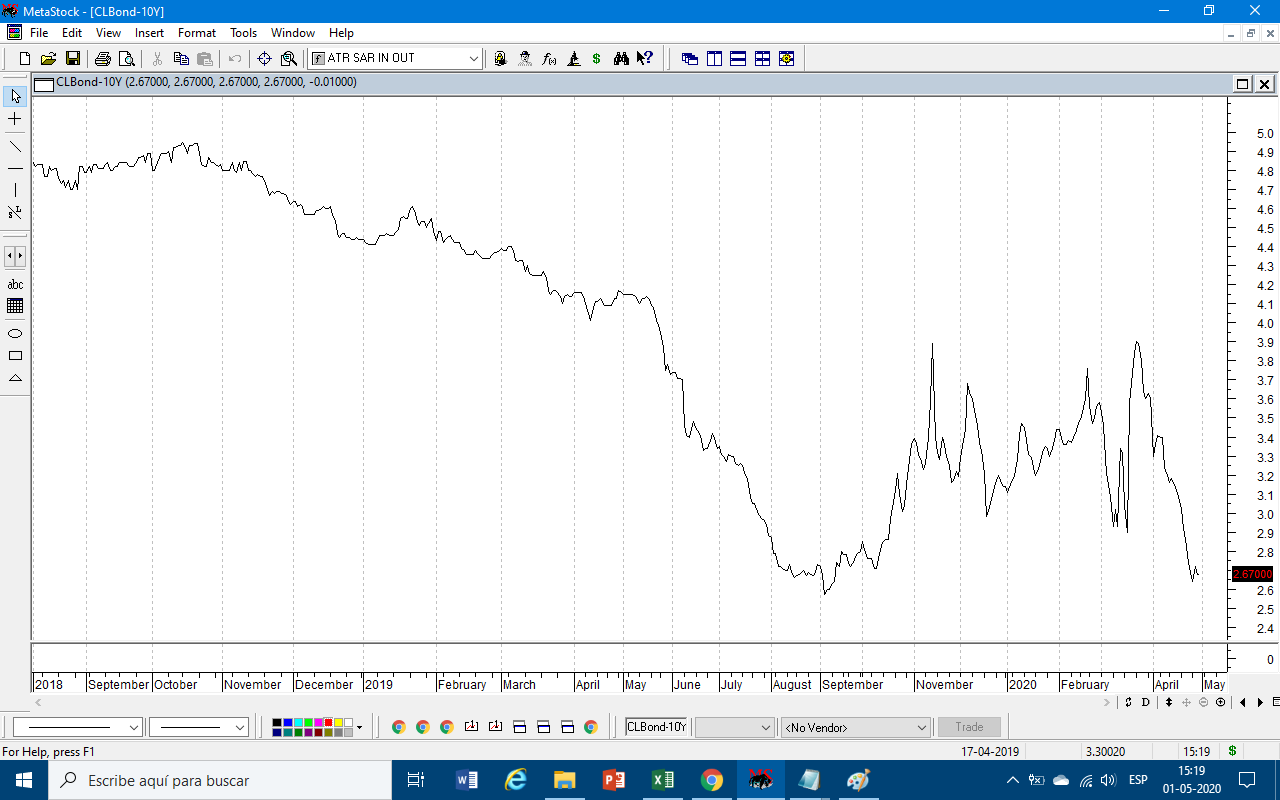Tile windows in vertical columns icon
Image resolution: width=1280 pixels, height=800 pixels.
[x=714, y=59]
